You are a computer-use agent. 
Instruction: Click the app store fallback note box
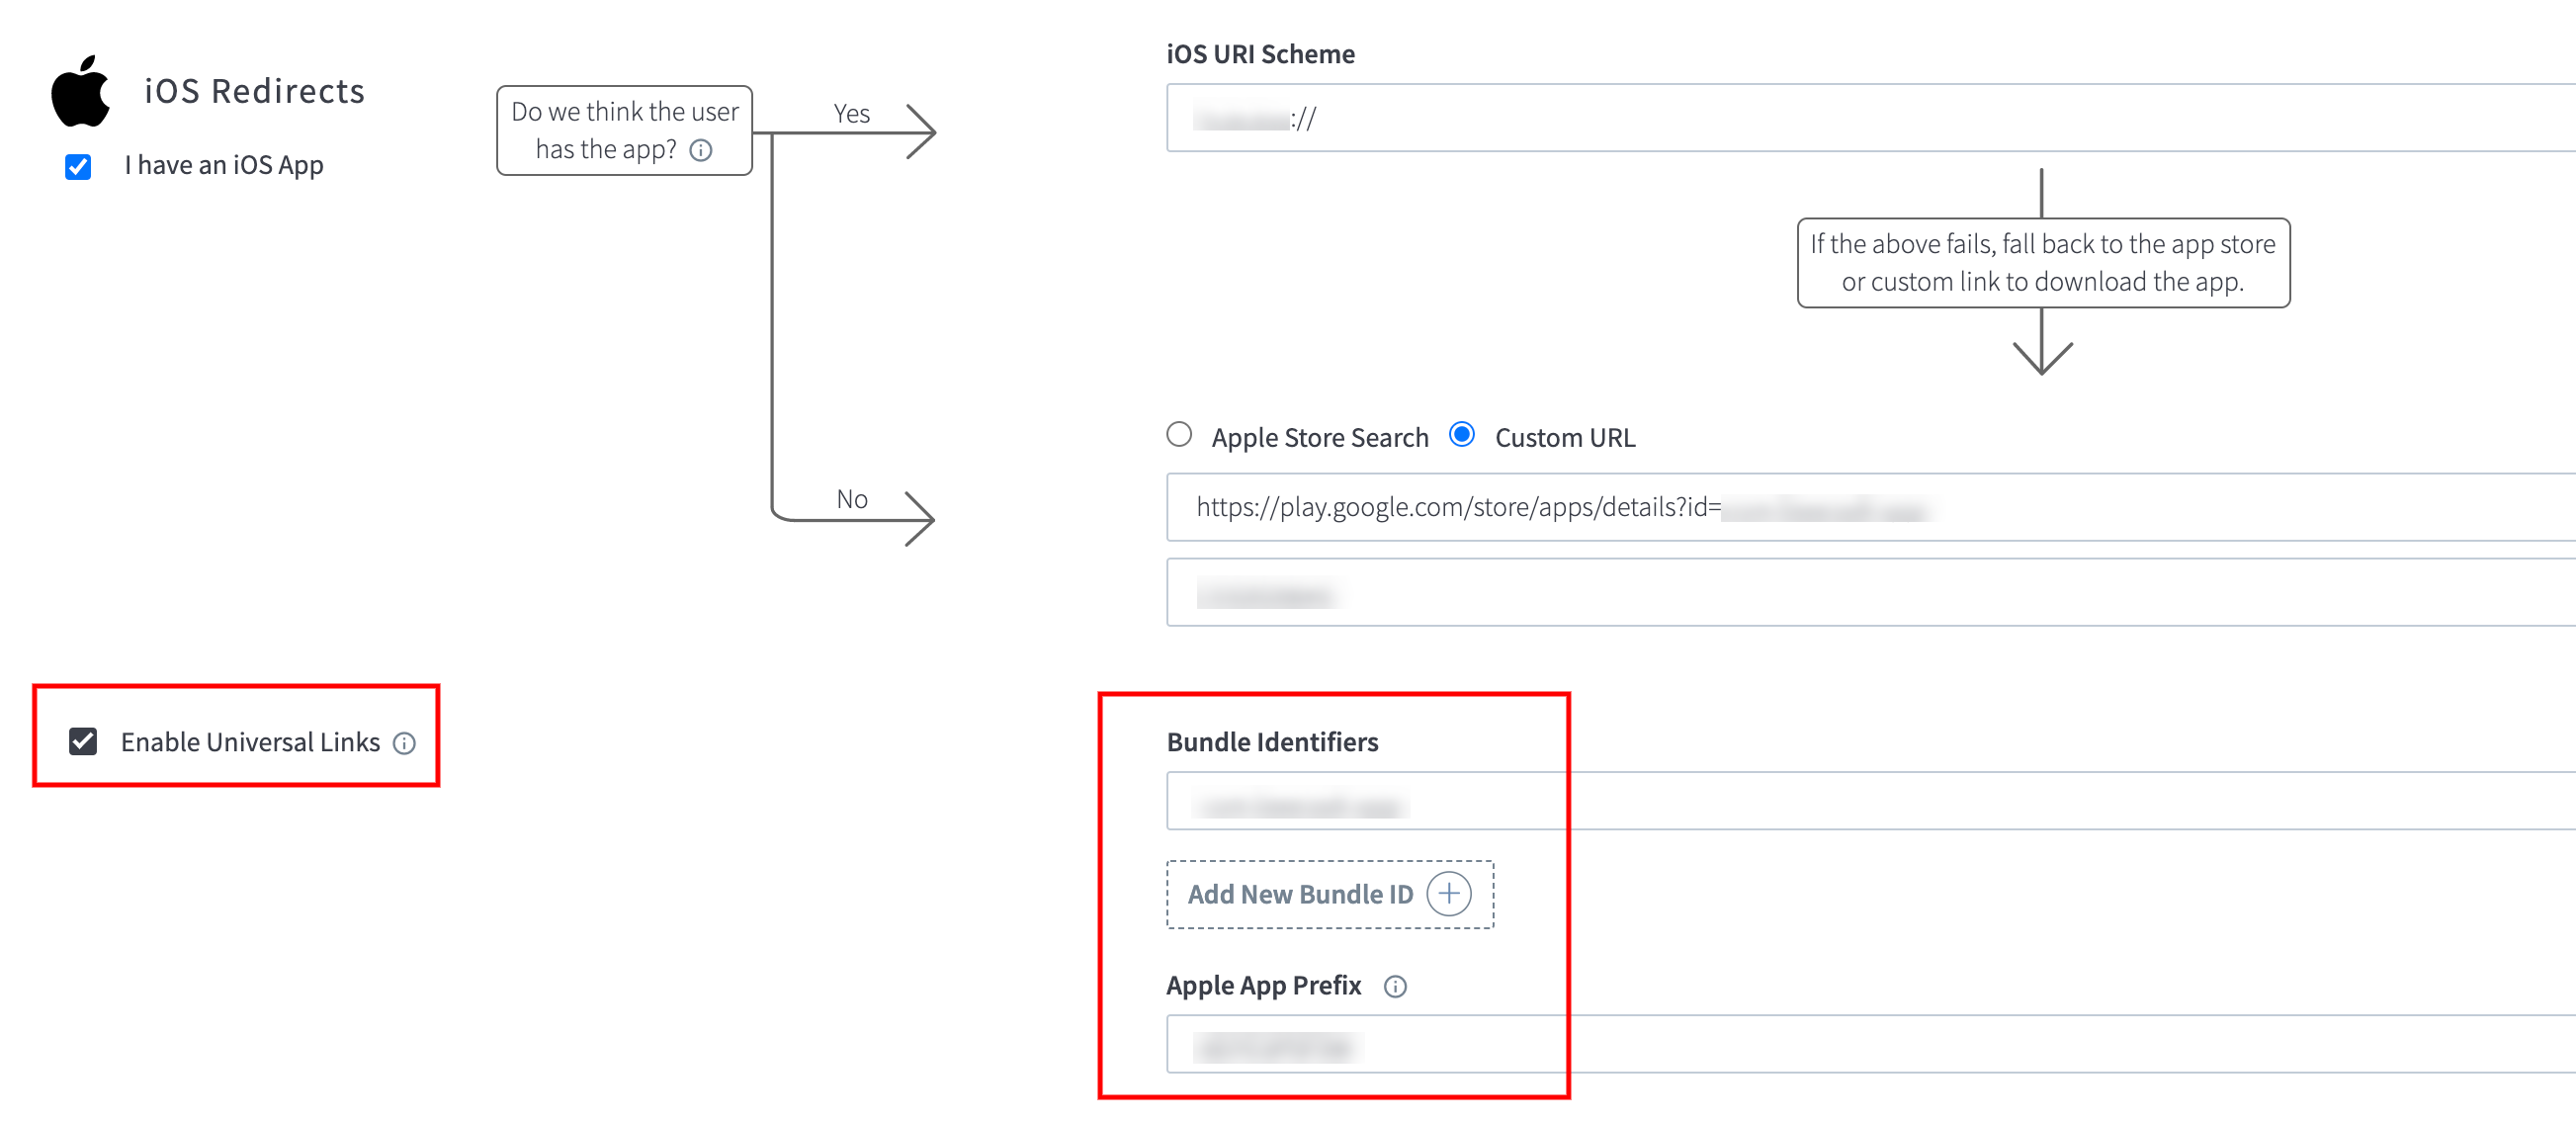click(x=2043, y=263)
